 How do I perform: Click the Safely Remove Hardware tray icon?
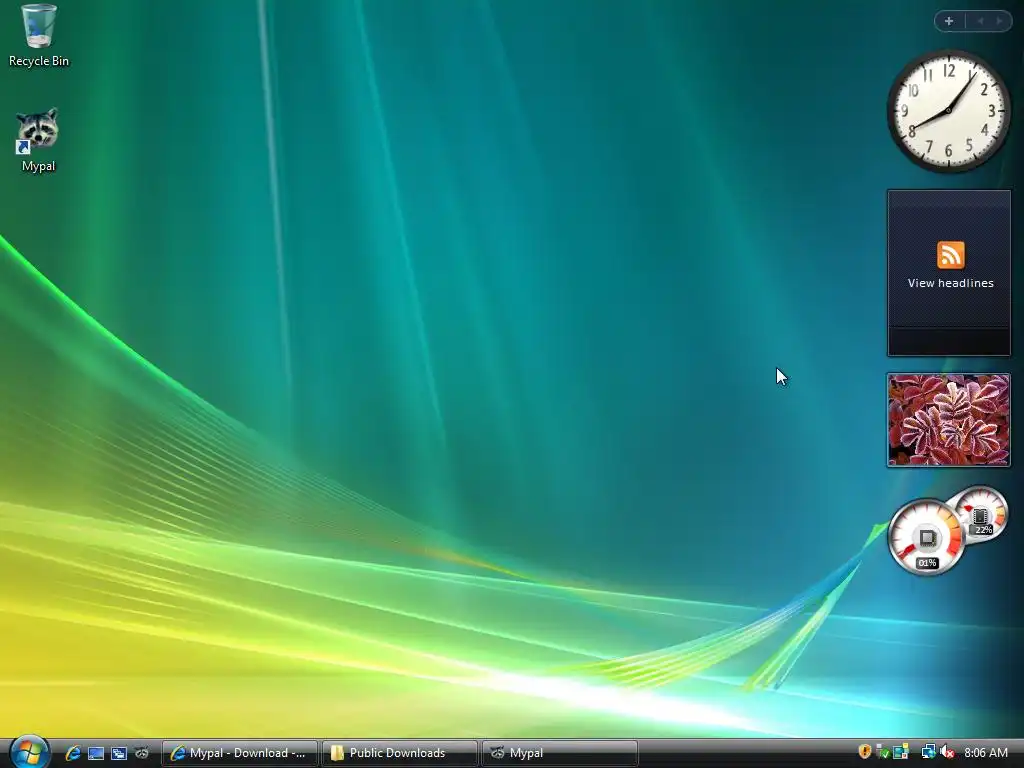click(x=882, y=752)
